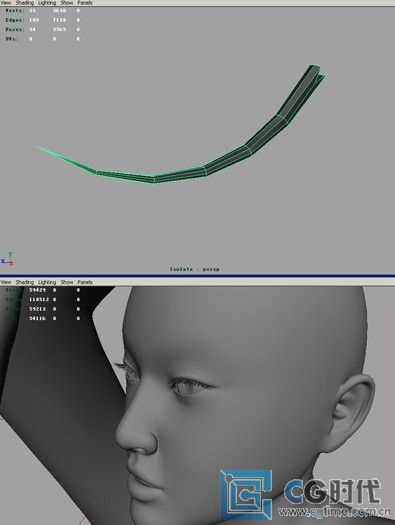This screenshot has width=395, height=525.
Task: Click the 118512 edge count value
Action: coord(39,299)
